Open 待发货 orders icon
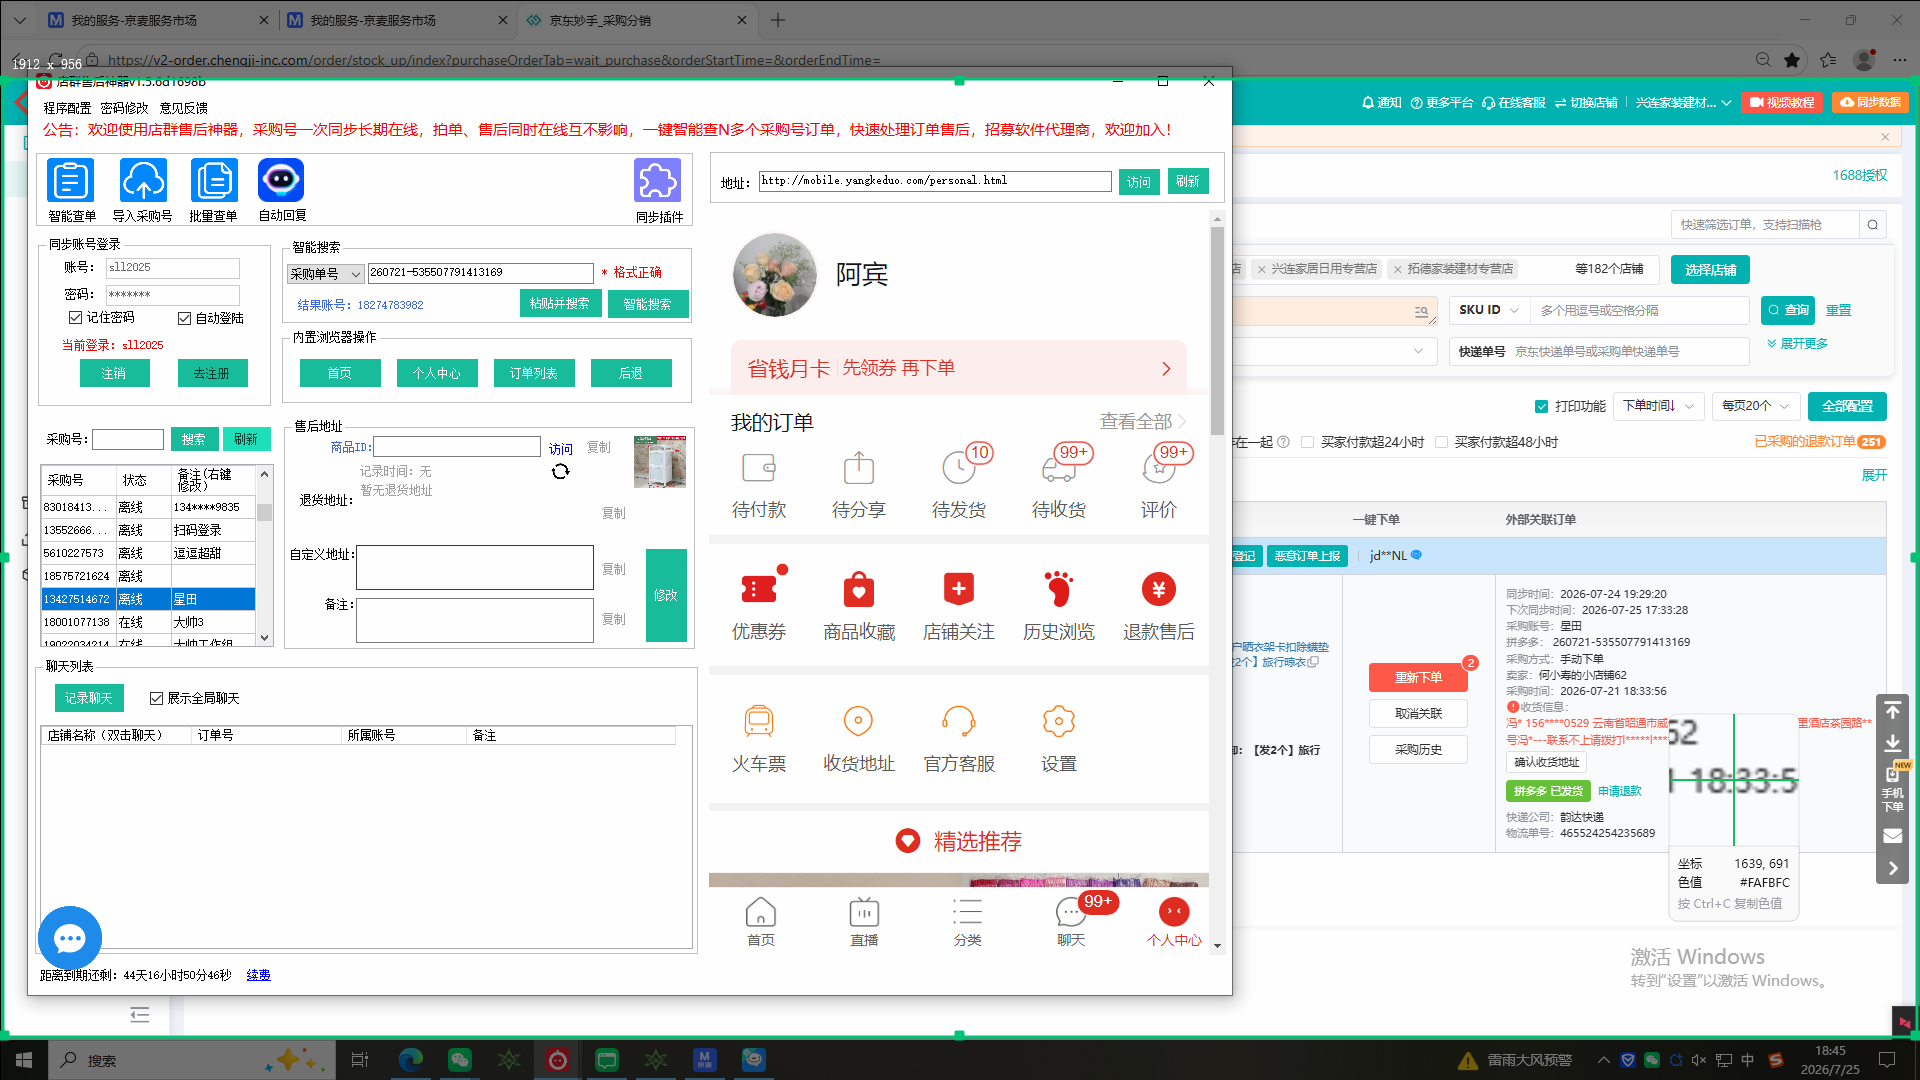 click(x=959, y=467)
